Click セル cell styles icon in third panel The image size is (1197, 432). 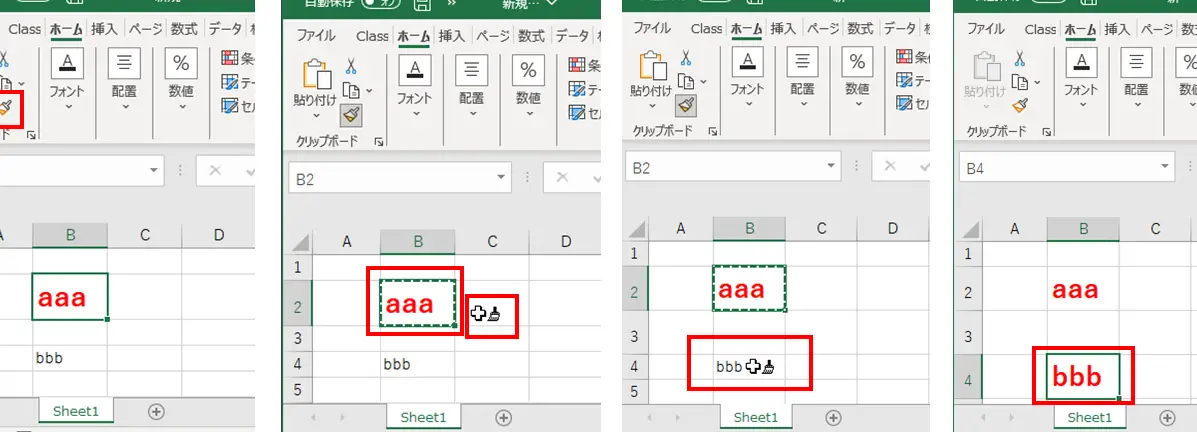coord(905,104)
